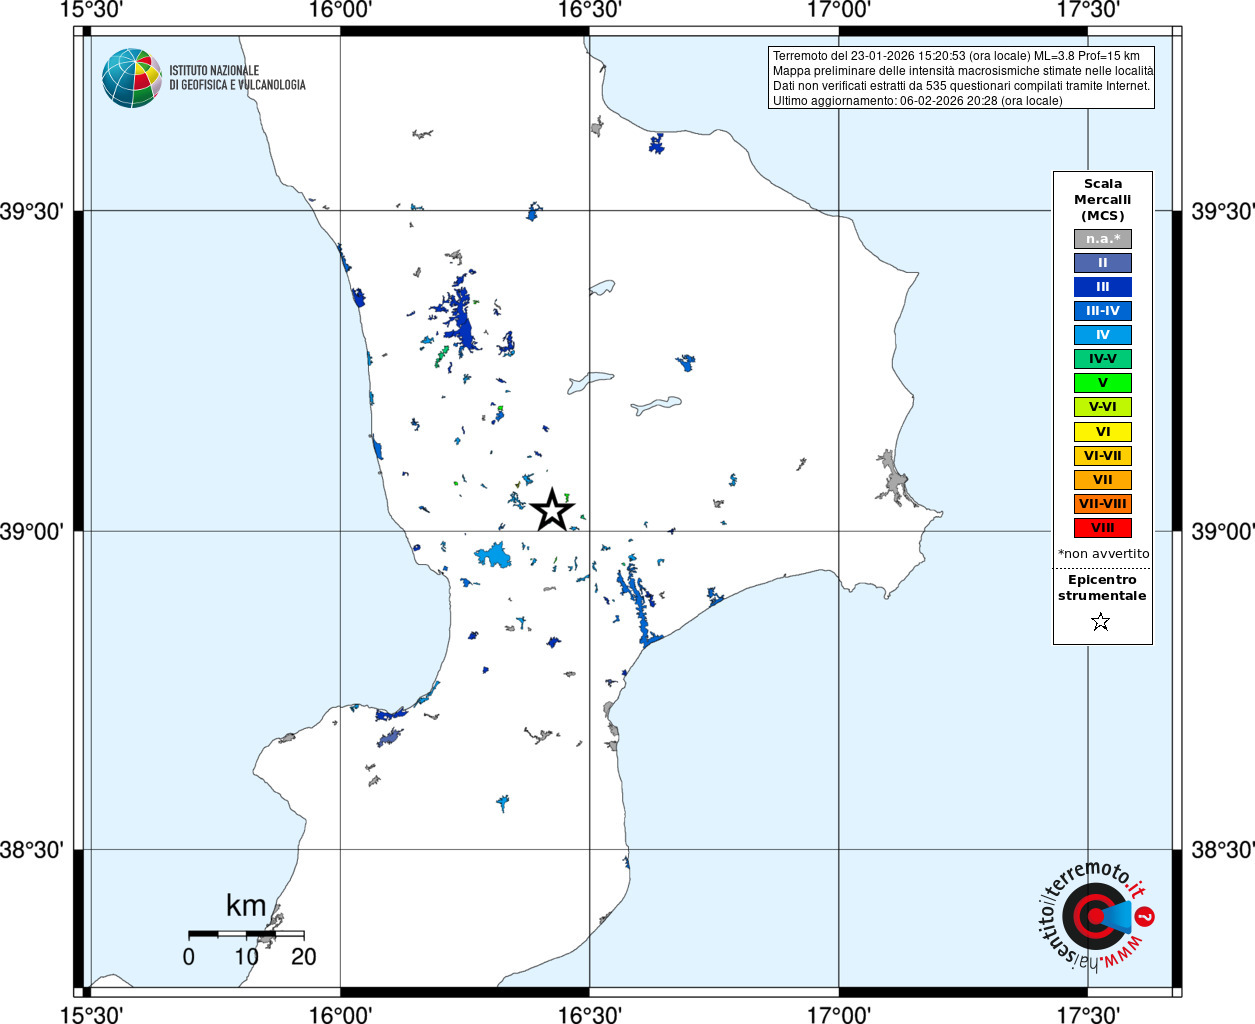
Task: Select the II intensity swatch
Action: click(1103, 263)
